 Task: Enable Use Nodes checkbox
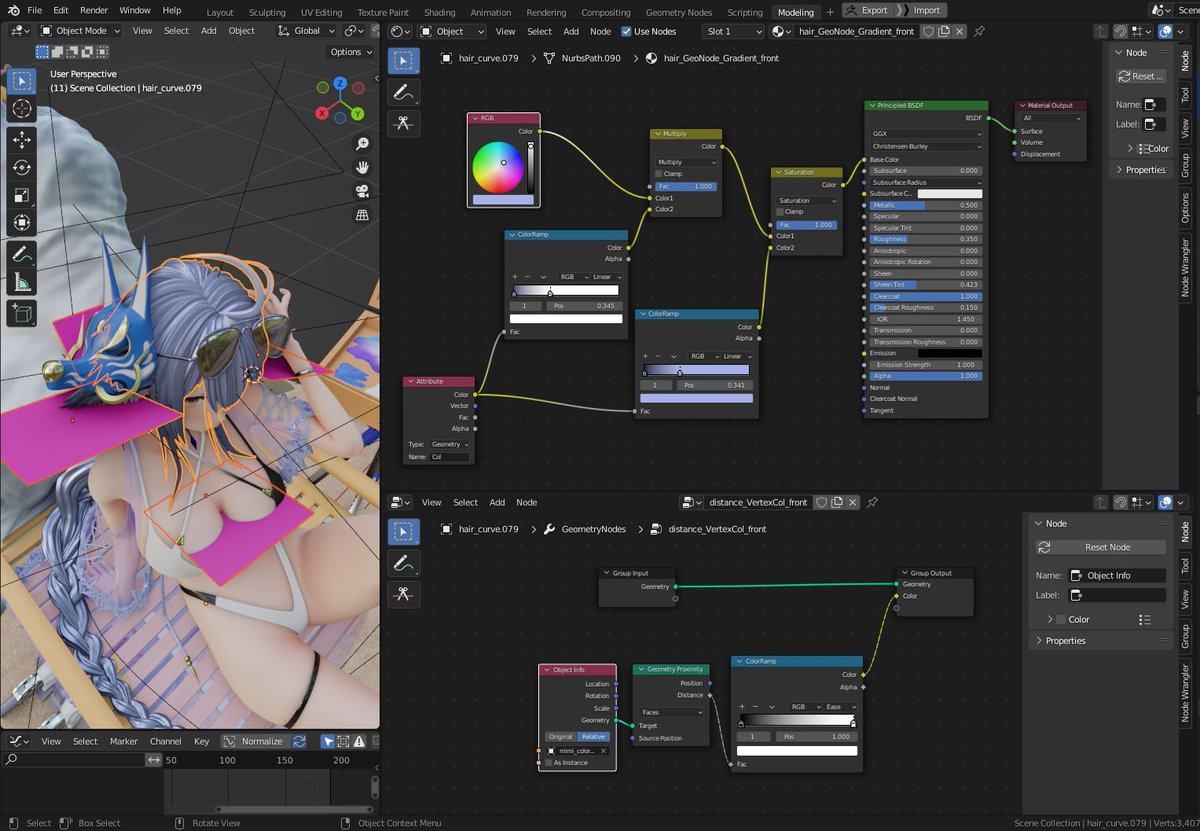[627, 31]
